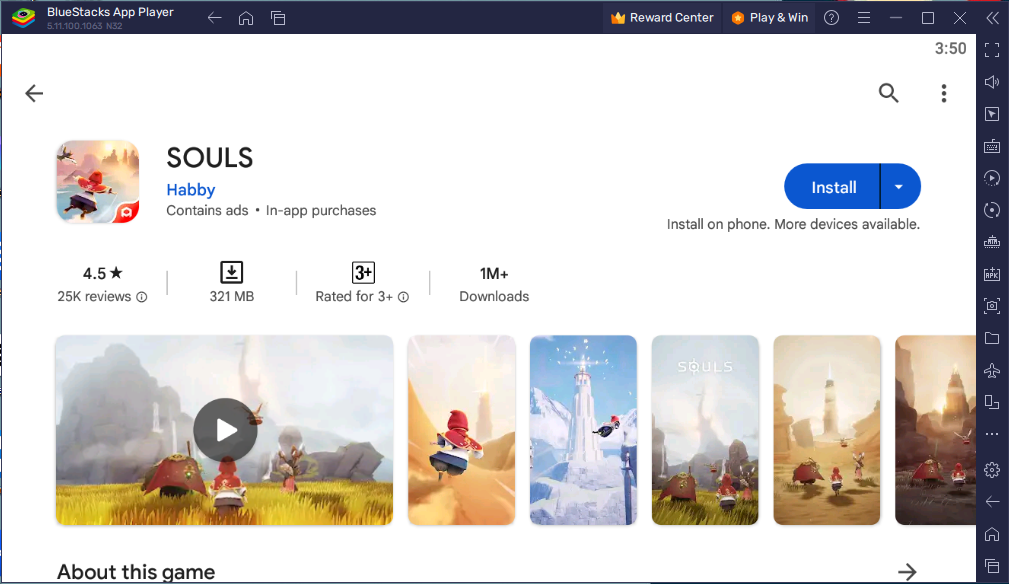The height and width of the screenshot is (584, 1009).
Task: Go back in Play Store page
Action: point(34,93)
